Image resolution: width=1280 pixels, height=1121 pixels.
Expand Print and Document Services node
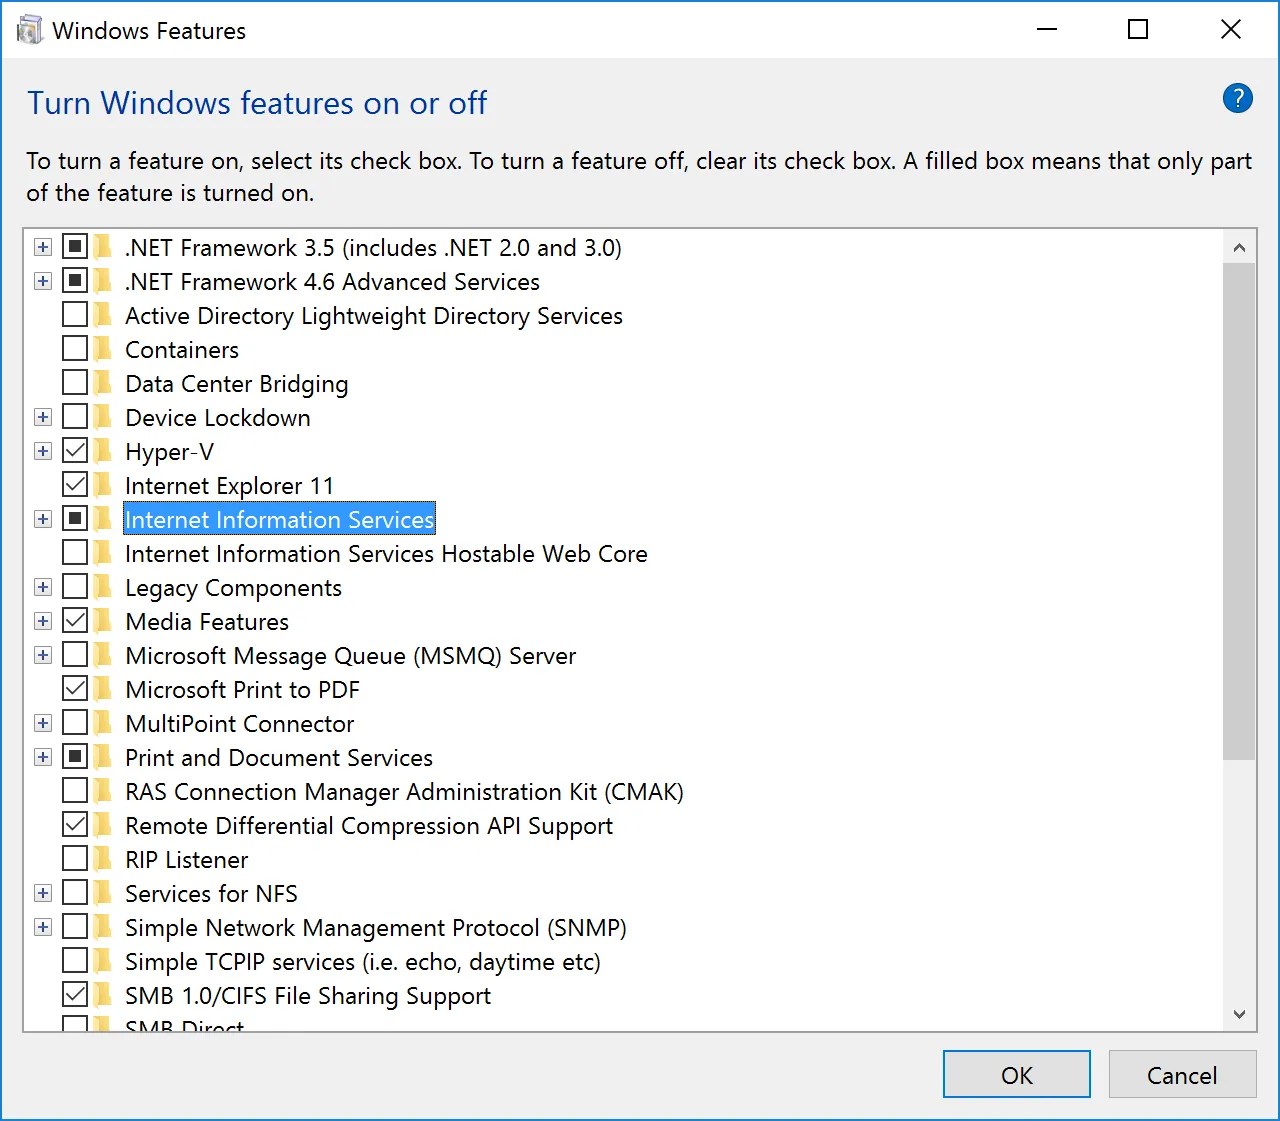pyautogui.click(x=43, y=757)
